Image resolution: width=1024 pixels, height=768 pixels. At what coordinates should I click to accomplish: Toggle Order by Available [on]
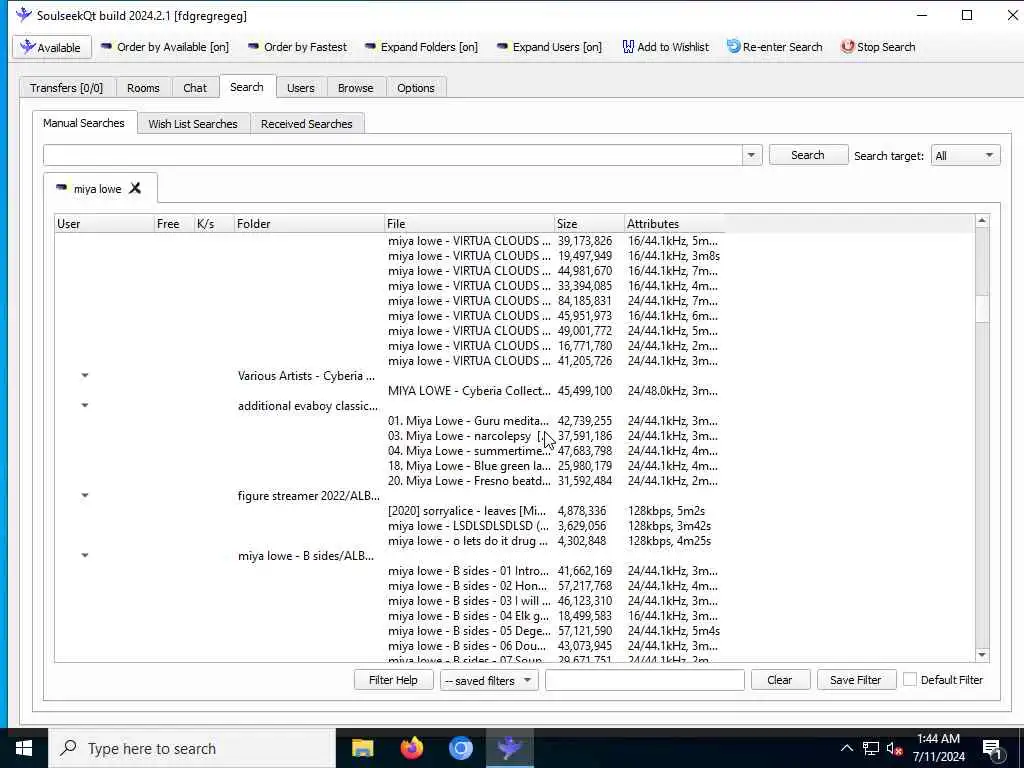point(164,47)
